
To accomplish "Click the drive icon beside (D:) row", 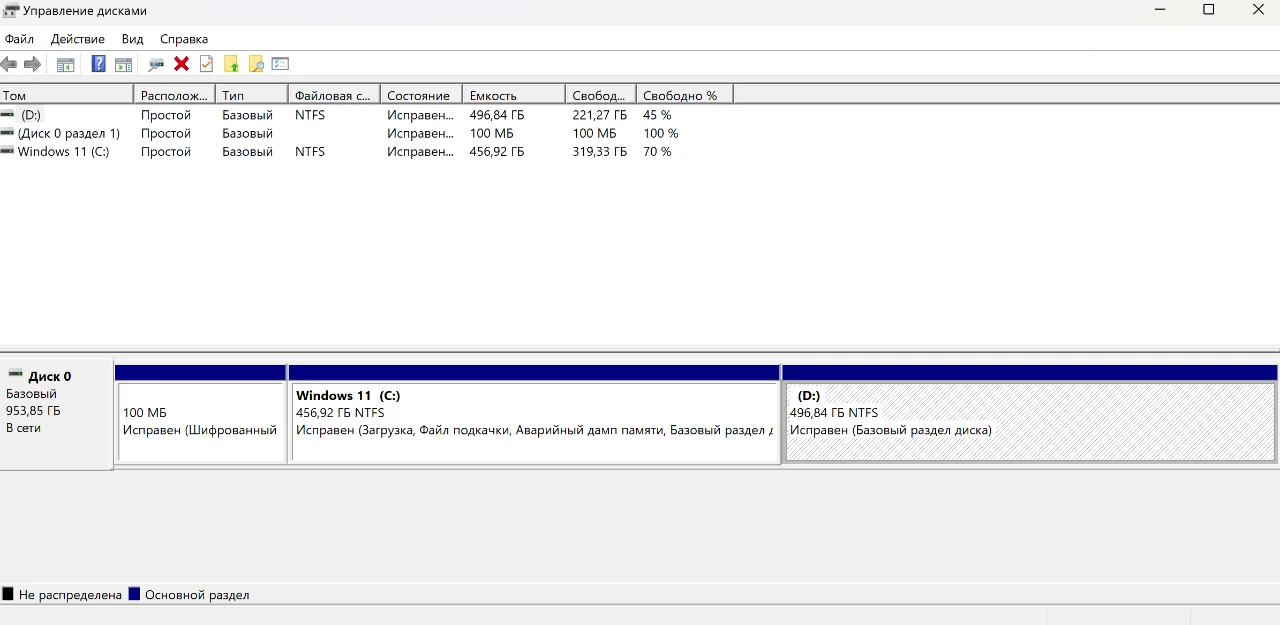I will click(x=8, y=115).
